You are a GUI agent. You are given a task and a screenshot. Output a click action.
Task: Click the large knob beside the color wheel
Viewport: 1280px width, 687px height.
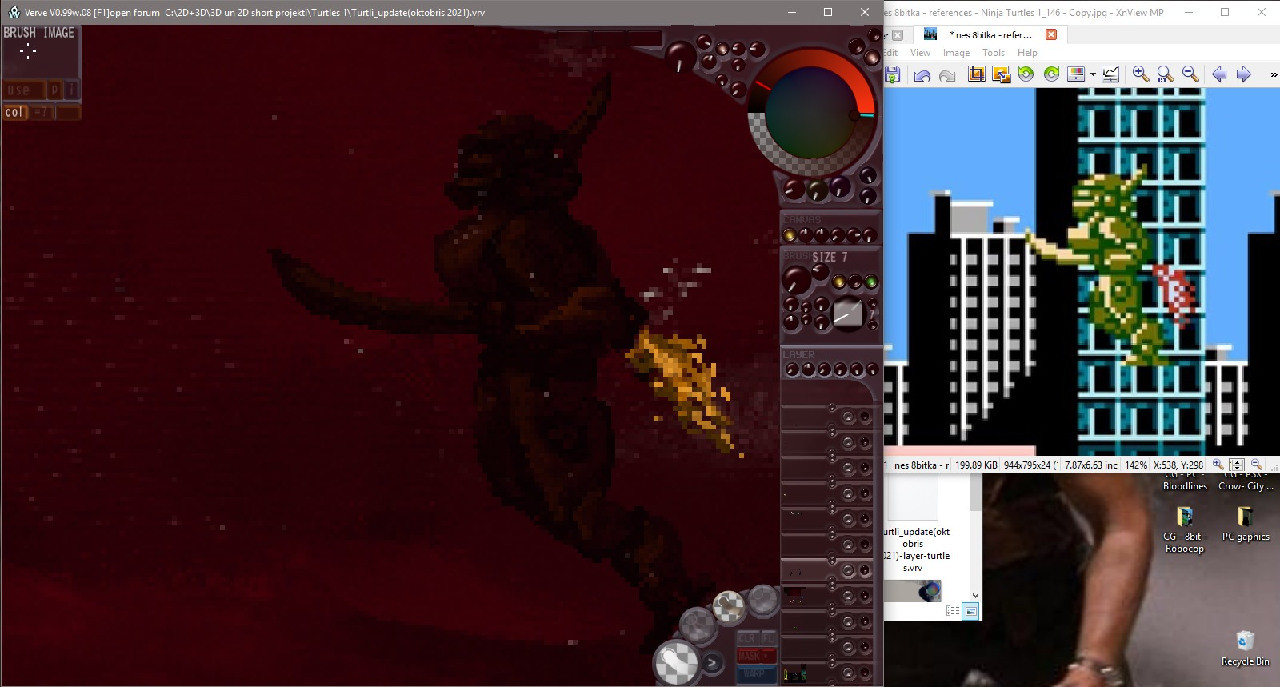[682, 55]
